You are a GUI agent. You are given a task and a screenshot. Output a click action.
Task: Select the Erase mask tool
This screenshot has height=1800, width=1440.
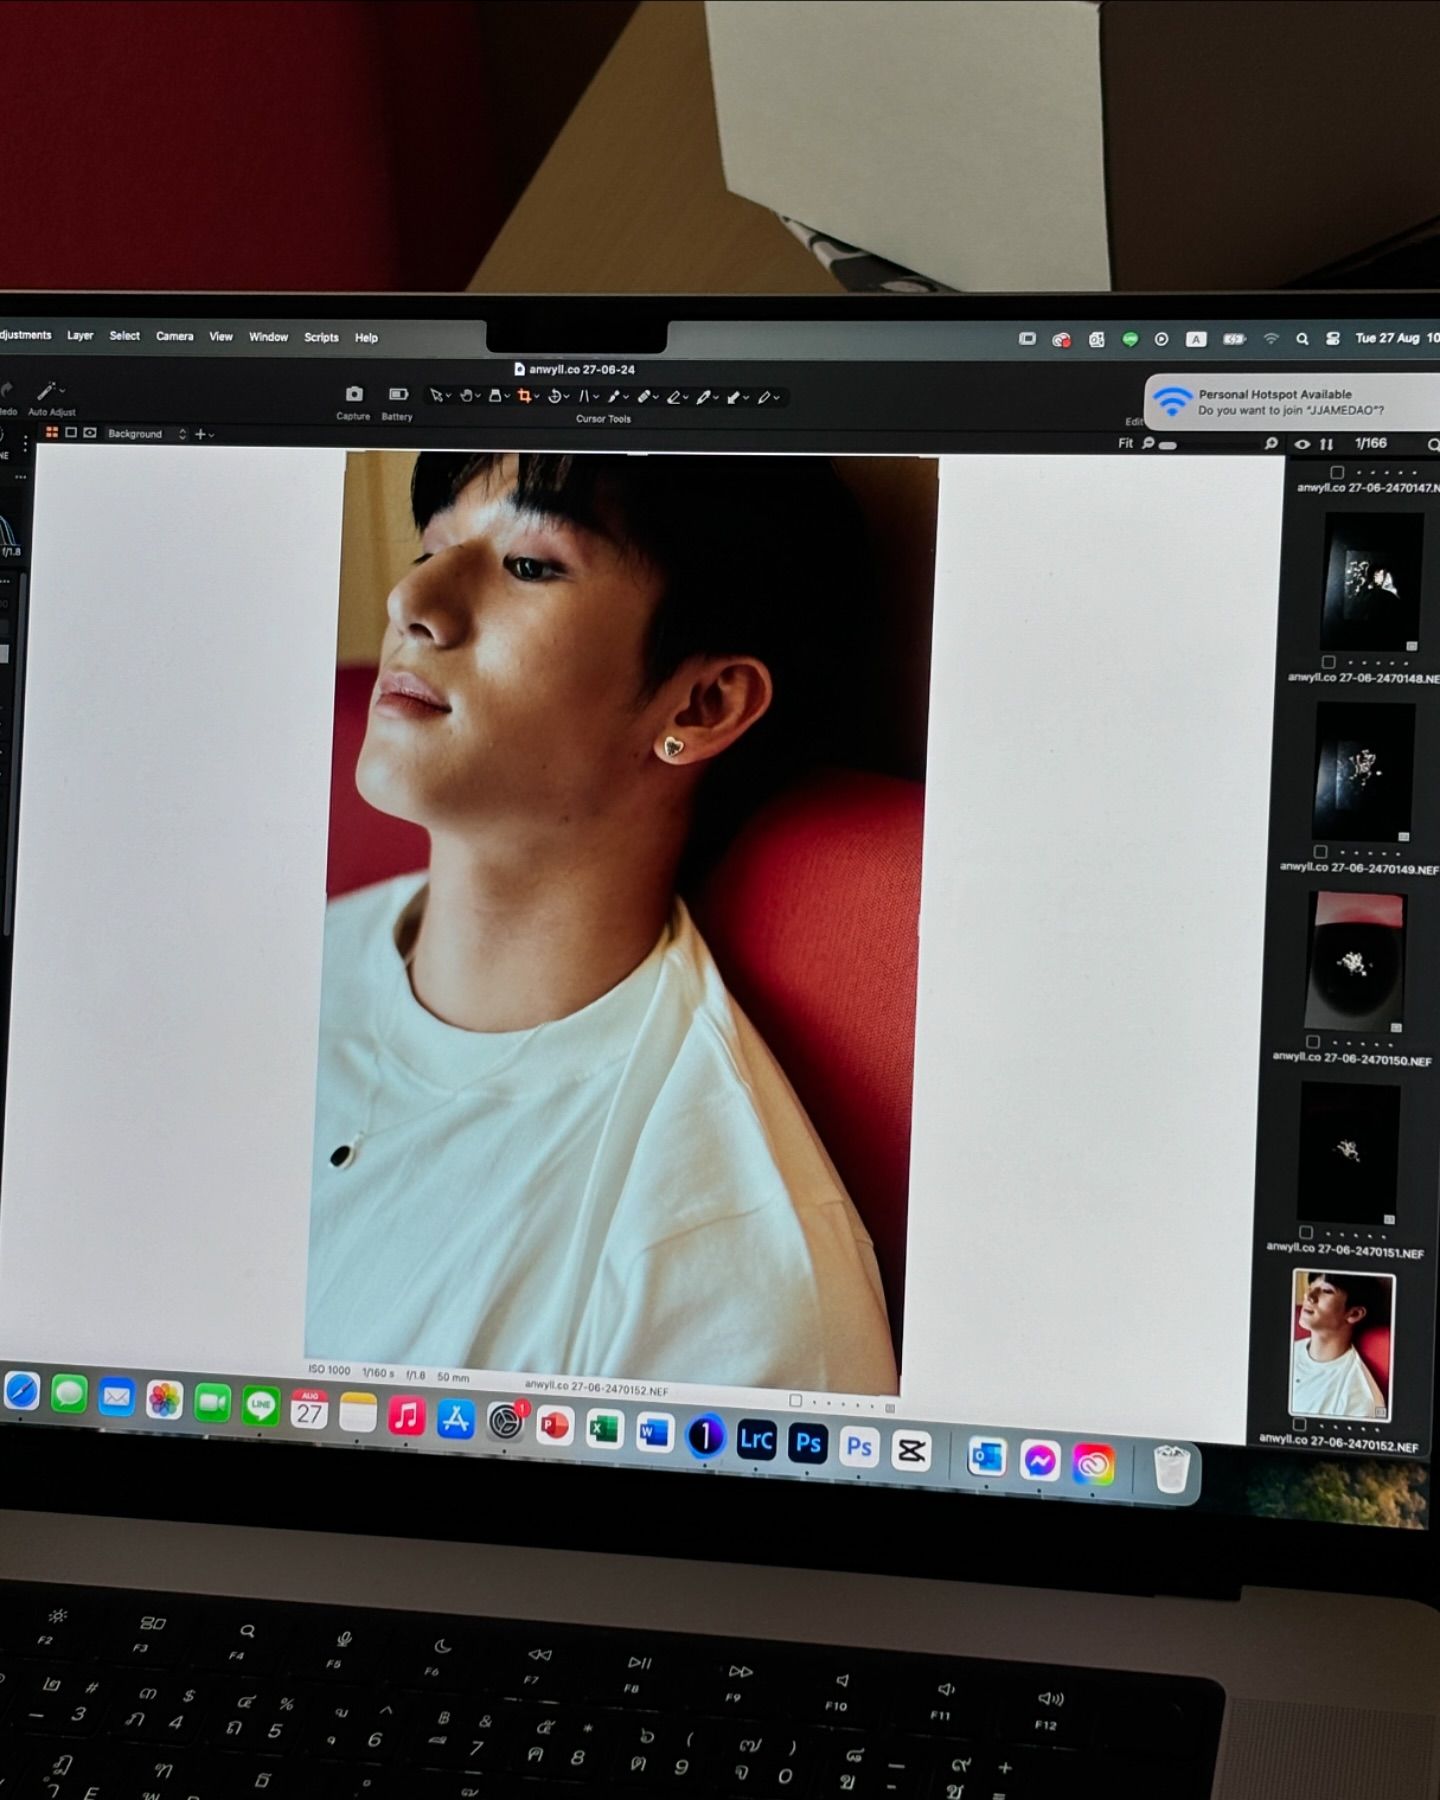(x=674, y=397)
